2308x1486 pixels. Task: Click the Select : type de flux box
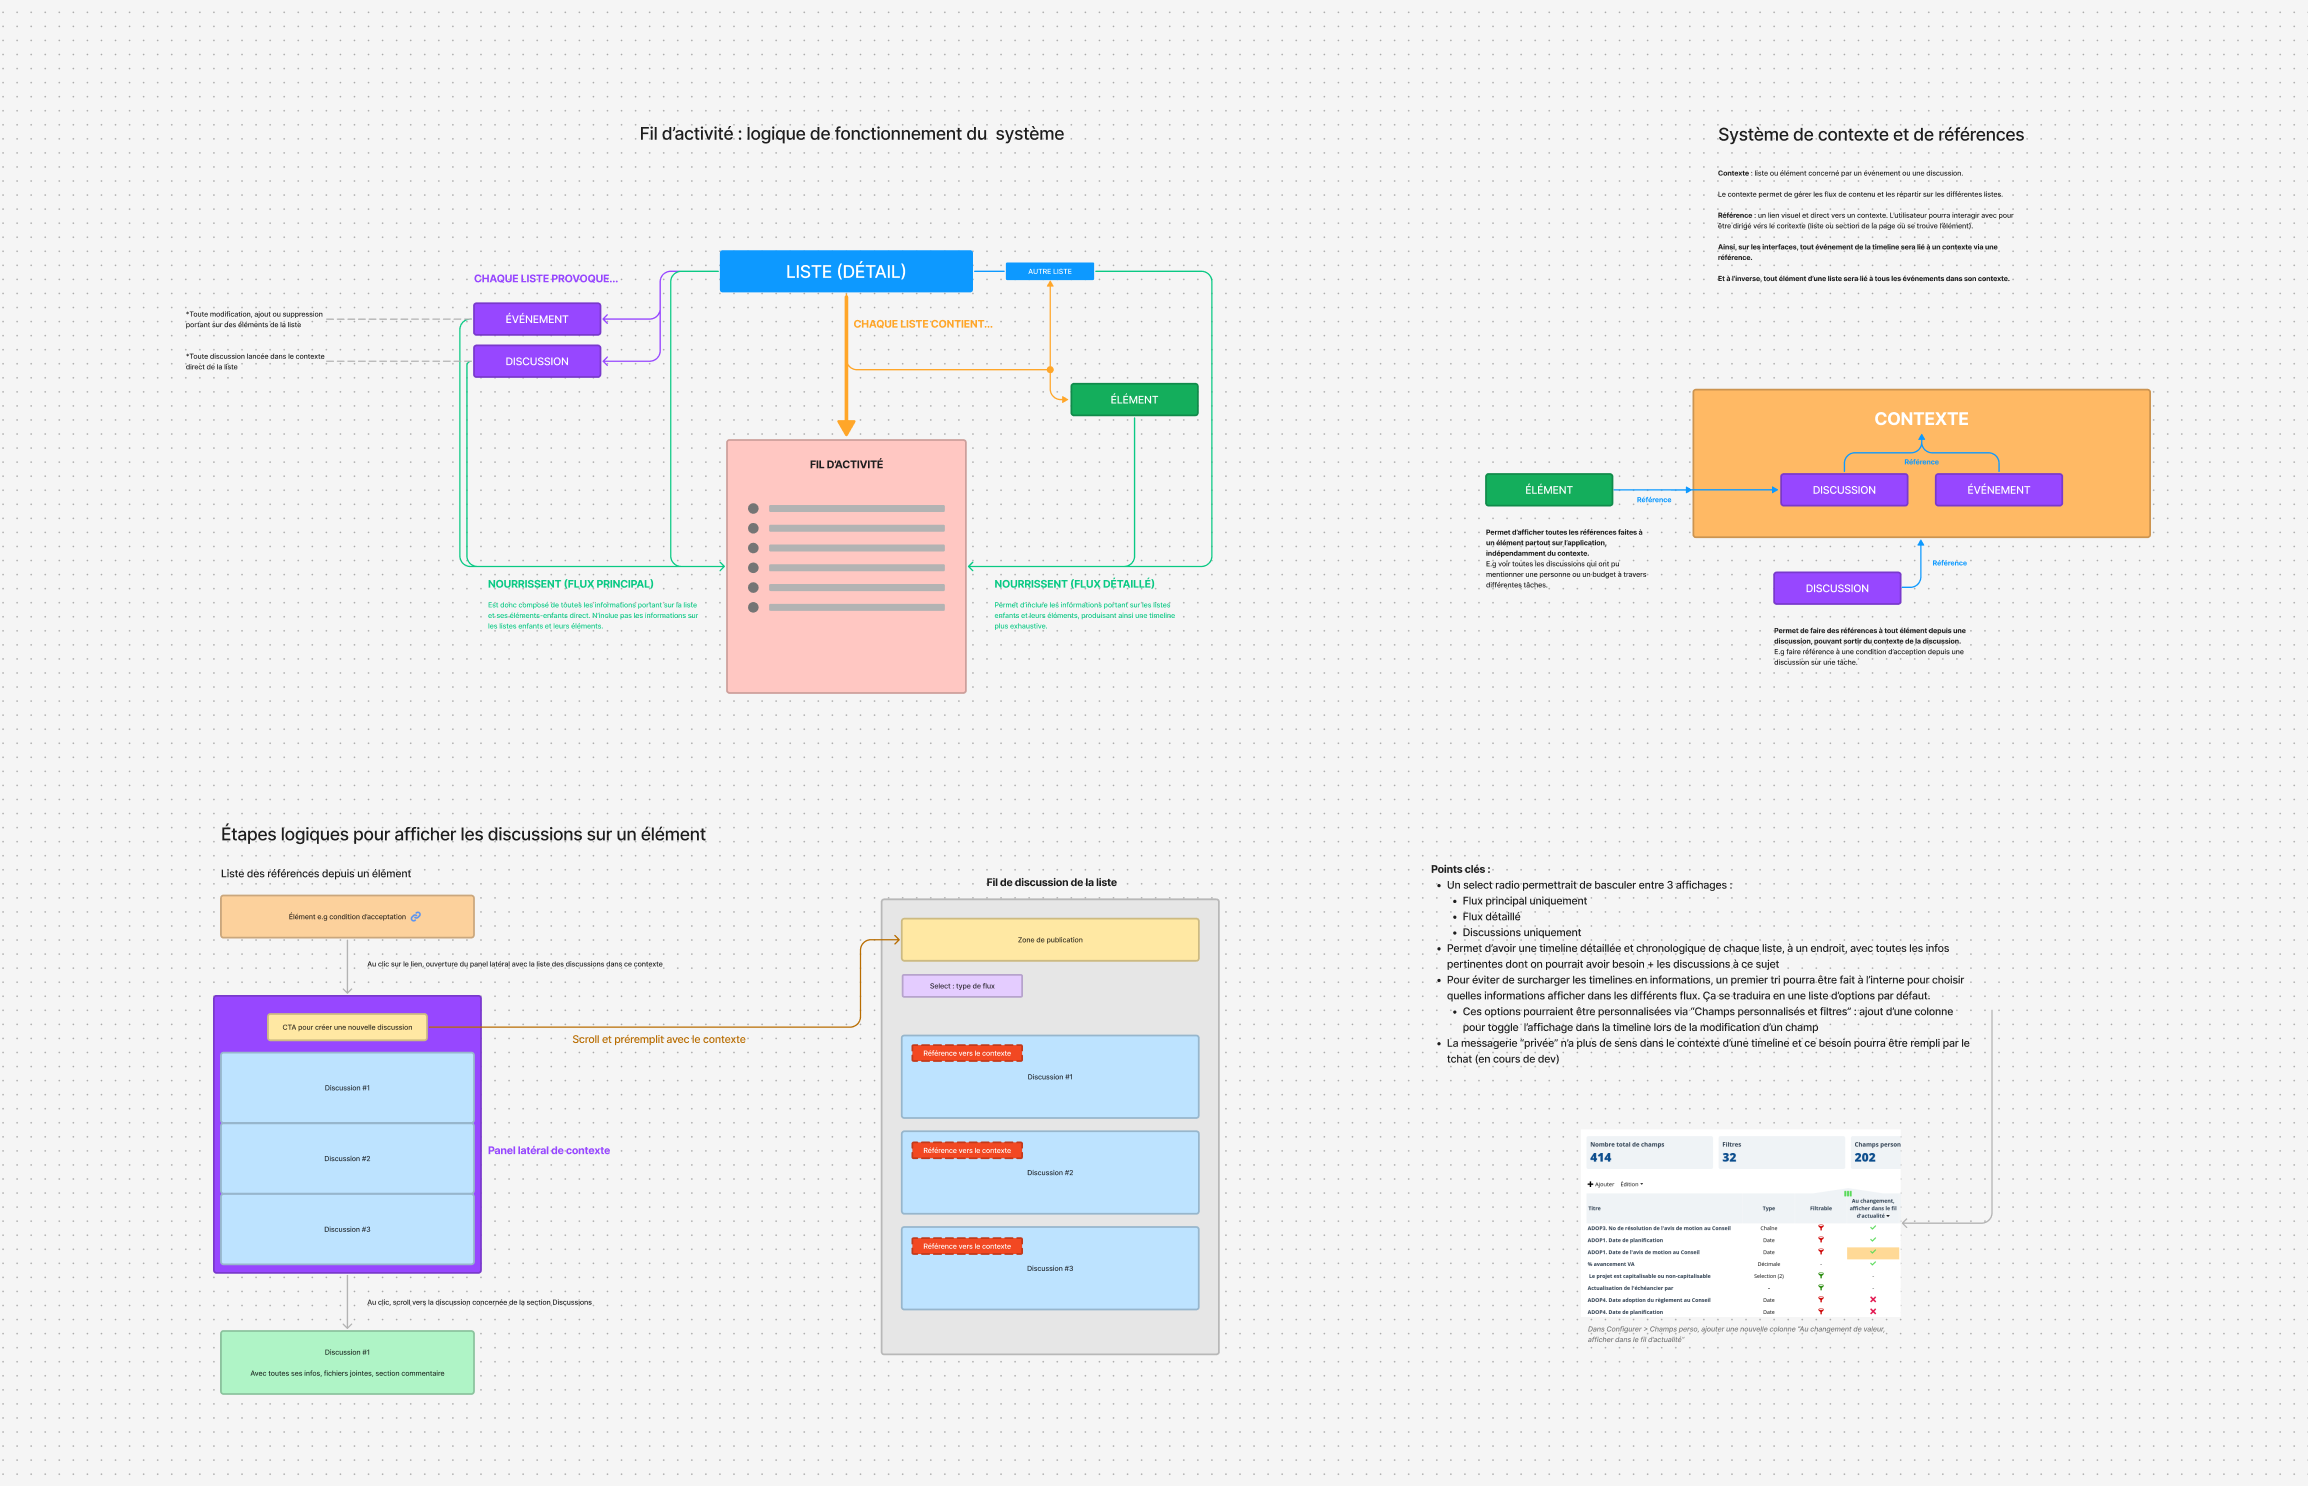coord(962,986)
